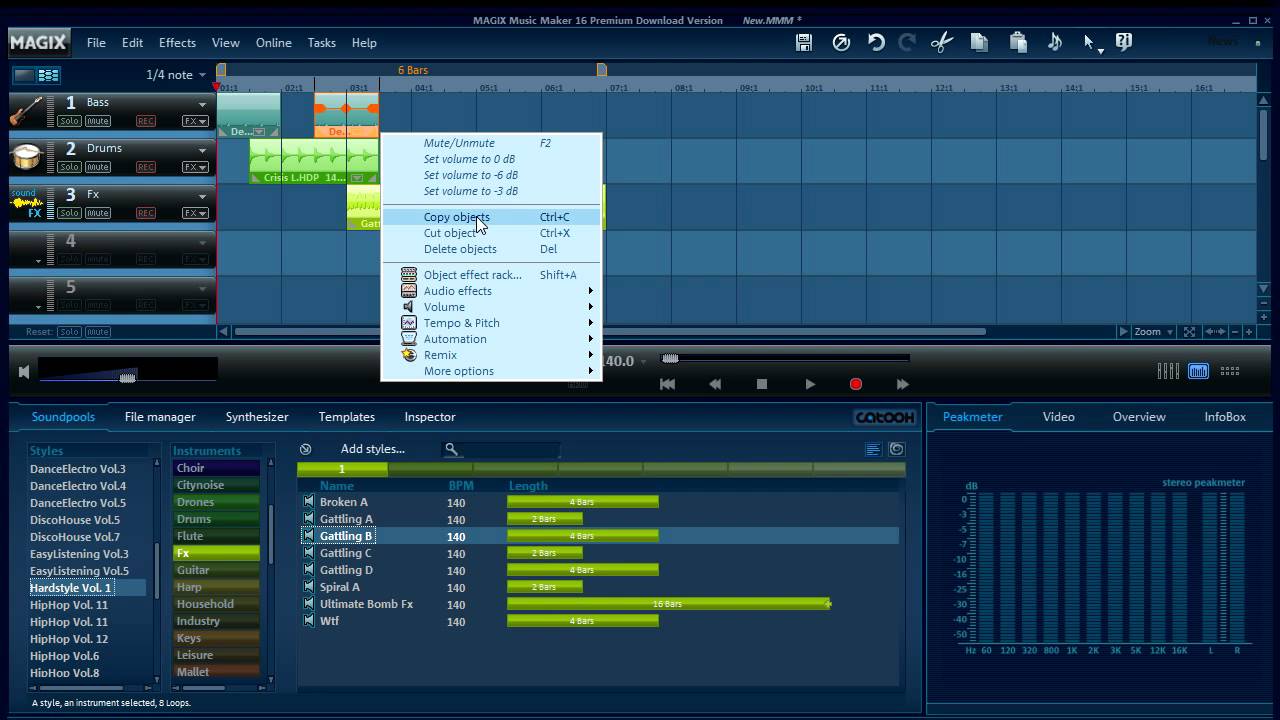
Task: Click the horizontal zoom minus icon
Action: point(1236,332)
